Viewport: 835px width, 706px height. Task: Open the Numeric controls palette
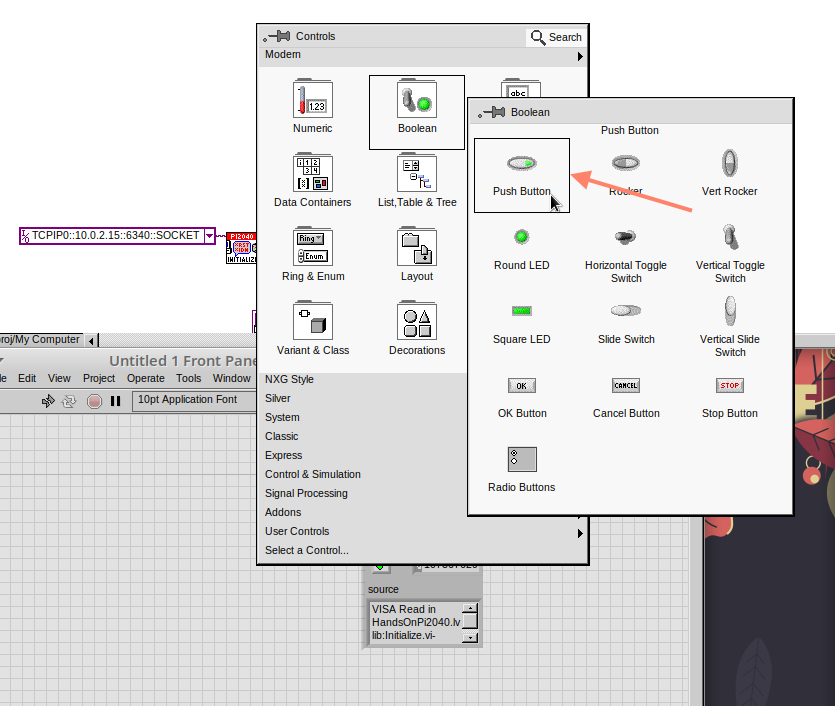coord(313,106)
